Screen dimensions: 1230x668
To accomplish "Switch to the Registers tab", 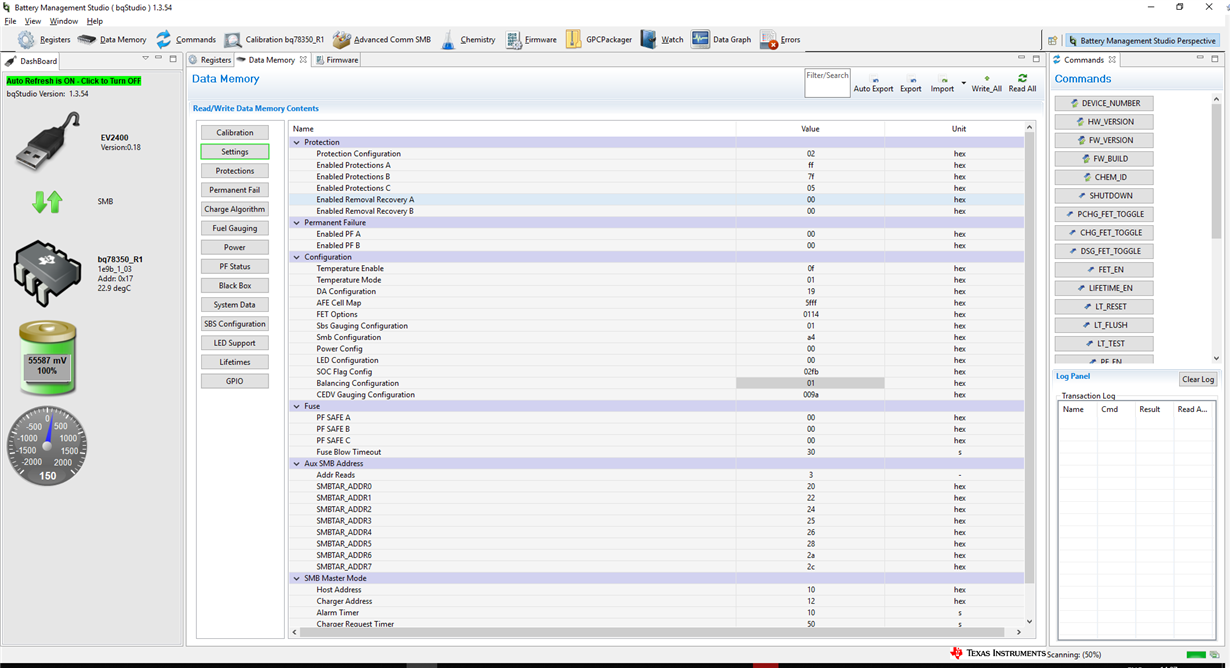I will point(210,60).
